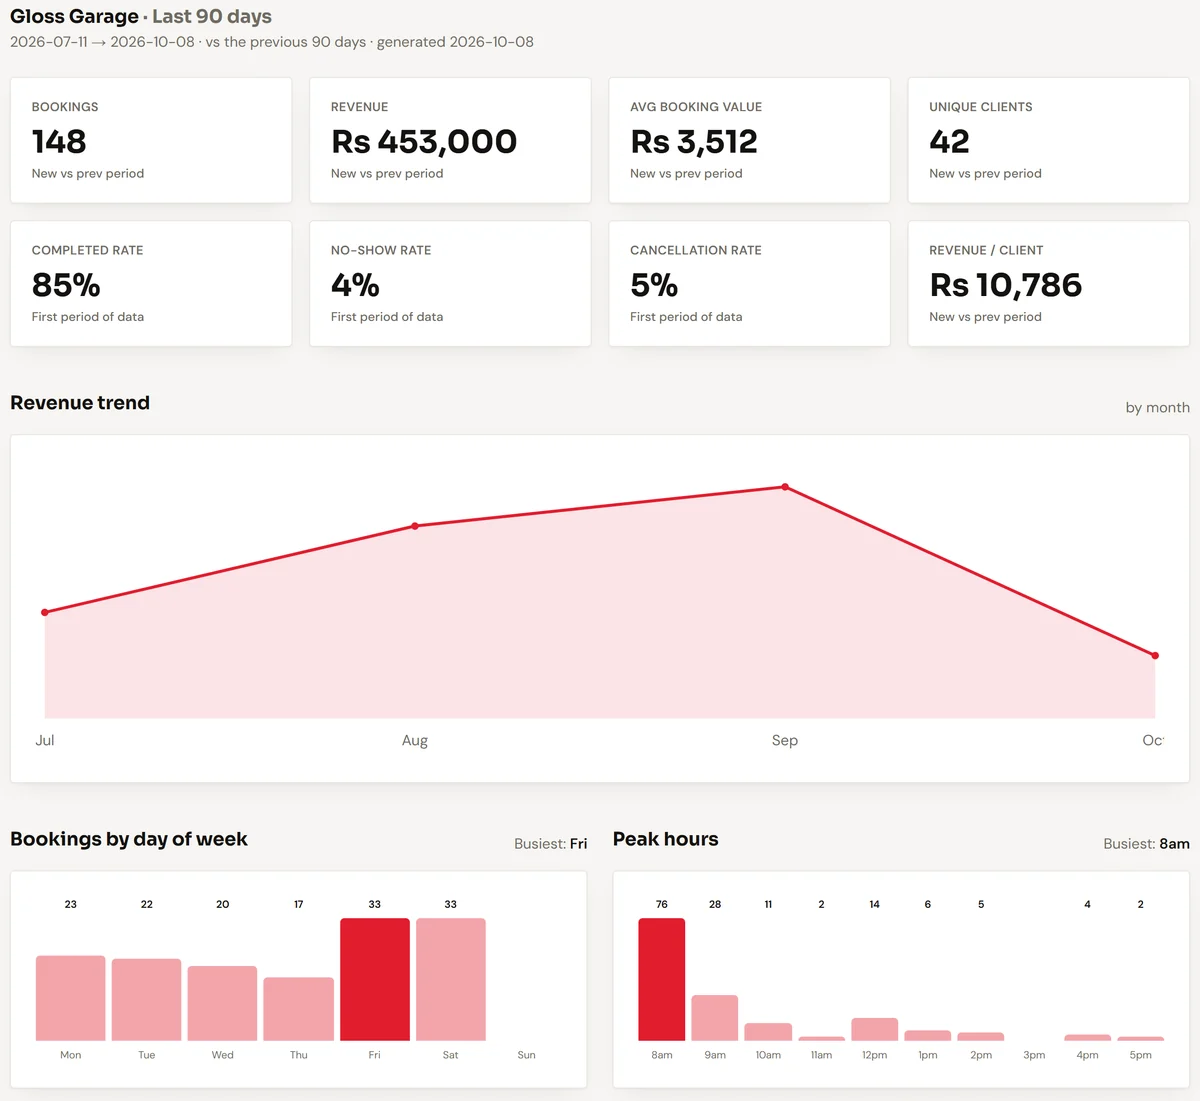Screen dimensions: 1200x1101
Task: Click the "Peak hours" heading
Action: click(666, 840)
